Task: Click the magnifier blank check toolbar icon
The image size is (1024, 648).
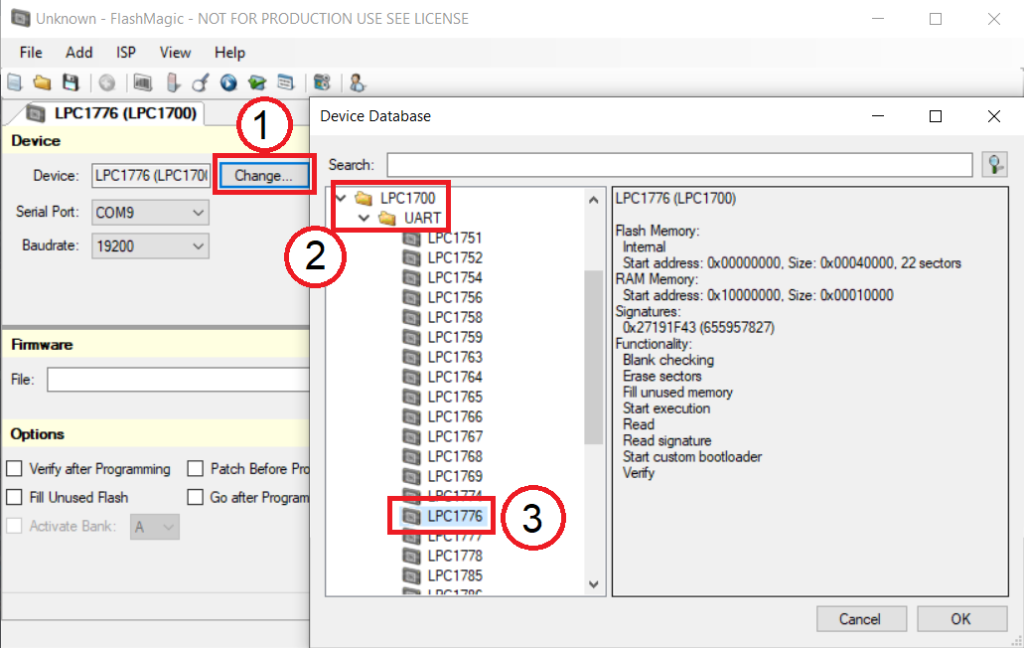Action: 201,83
